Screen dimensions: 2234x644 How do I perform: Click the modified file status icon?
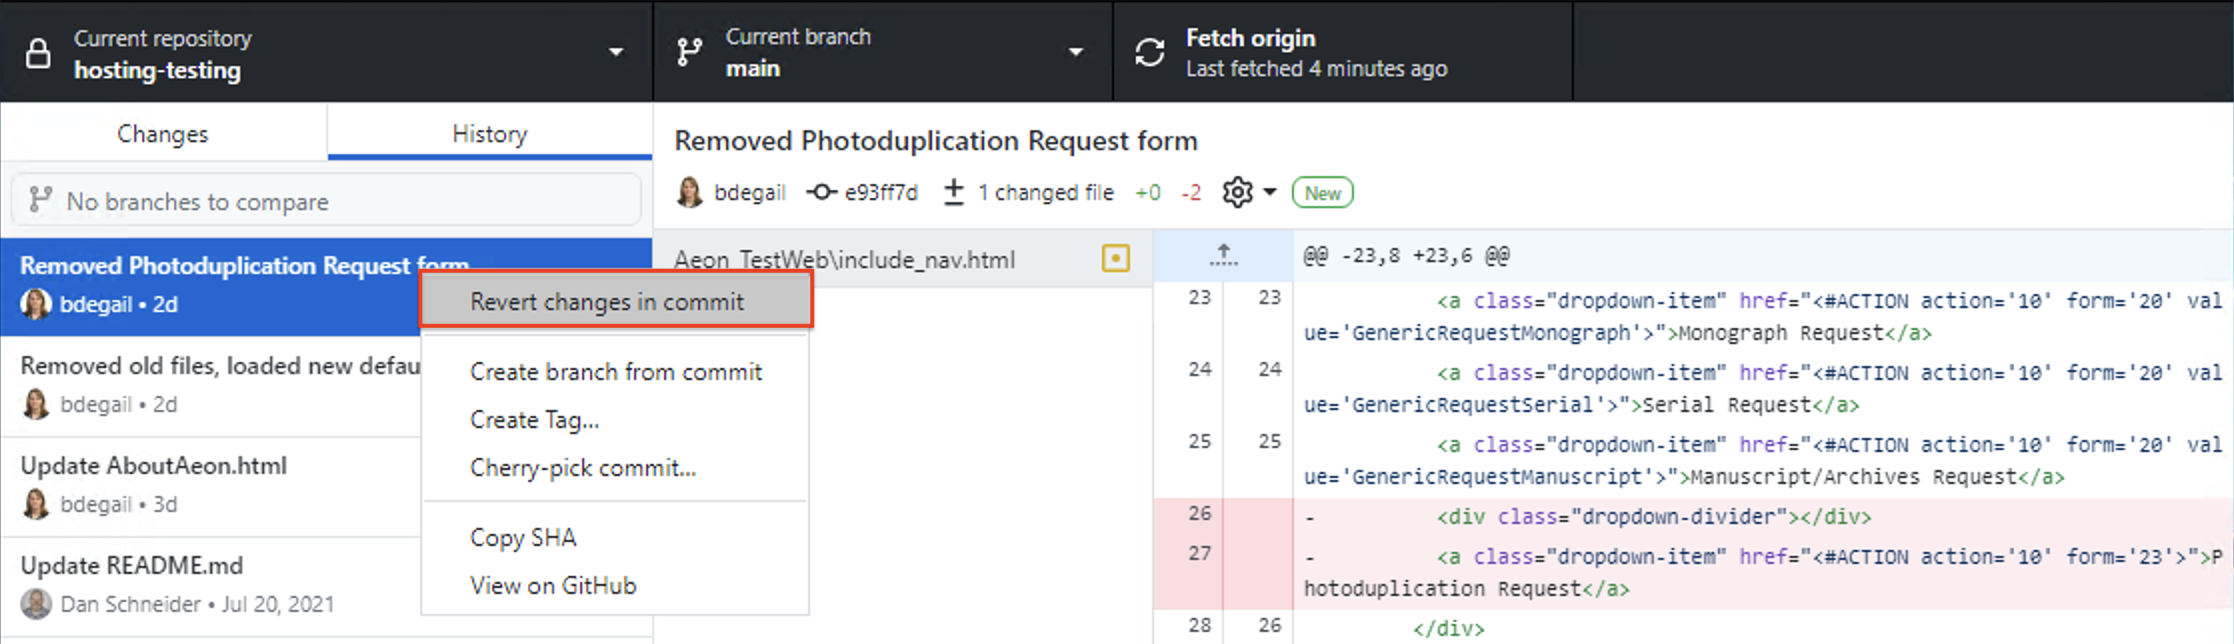click(1115, 259)
